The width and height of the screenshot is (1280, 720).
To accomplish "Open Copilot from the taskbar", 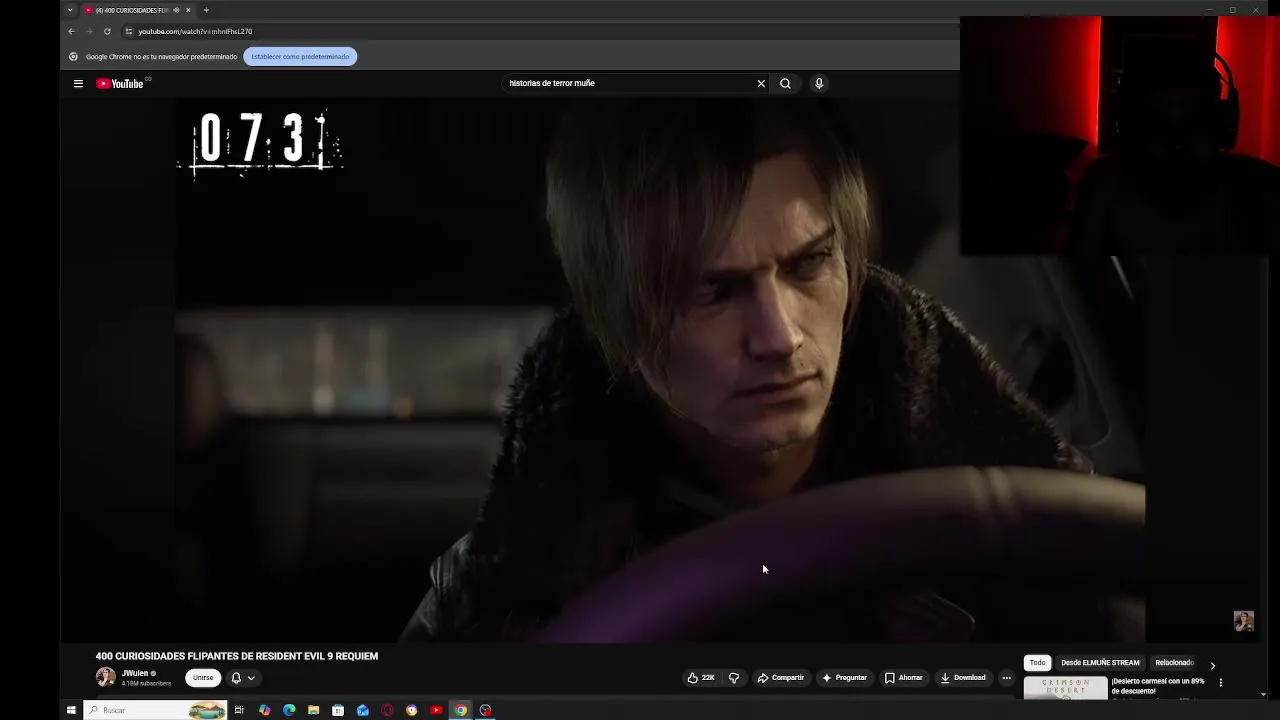I will (x=264, y=710).
